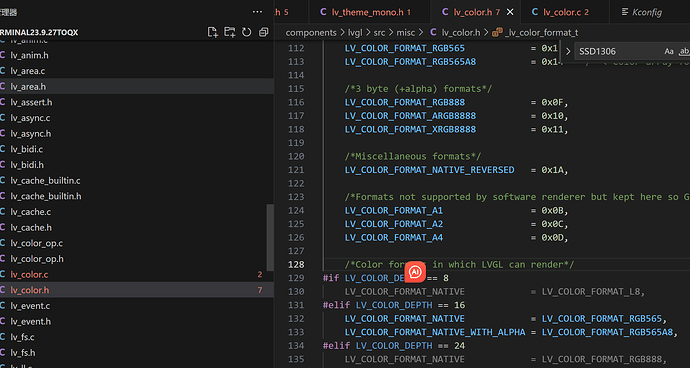
Task: Click the explorer vertical scrollbar thumb
Action: point(270,238)
